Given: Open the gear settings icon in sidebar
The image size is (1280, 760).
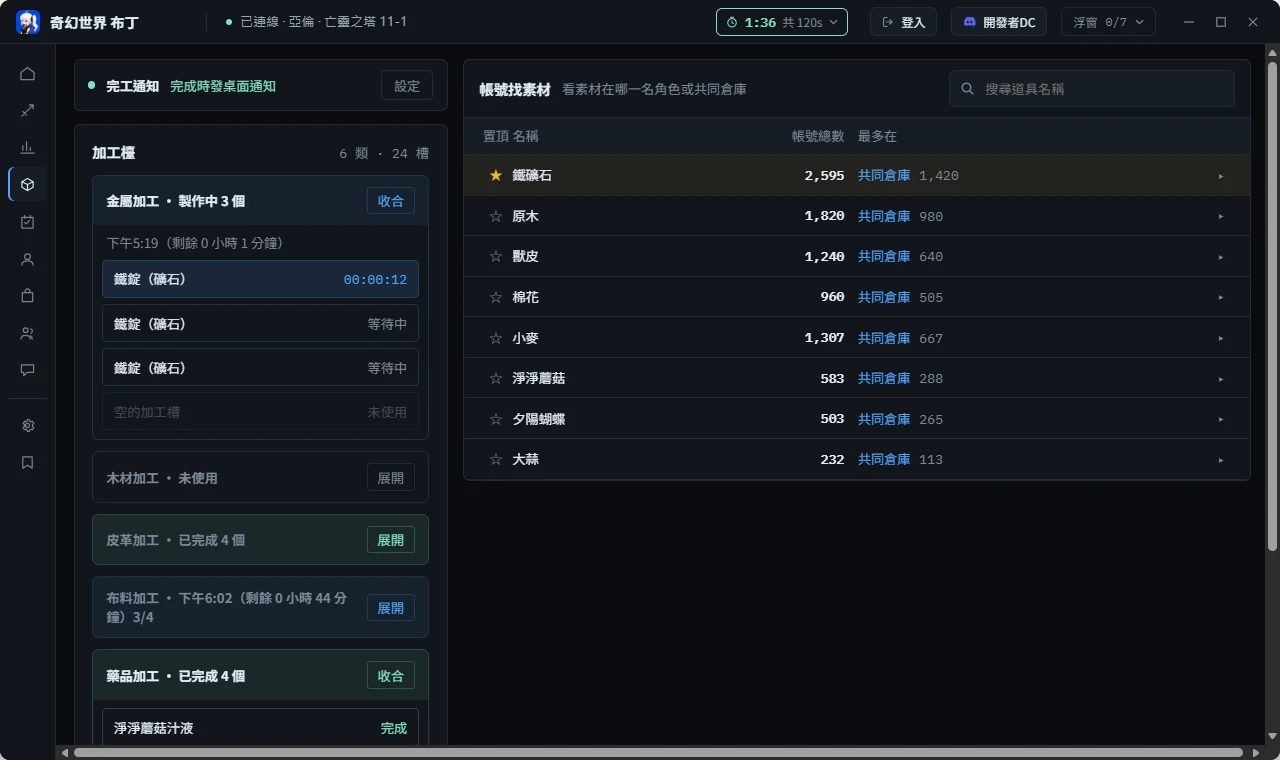Looking at the screenshot, I should pos(27,426).
